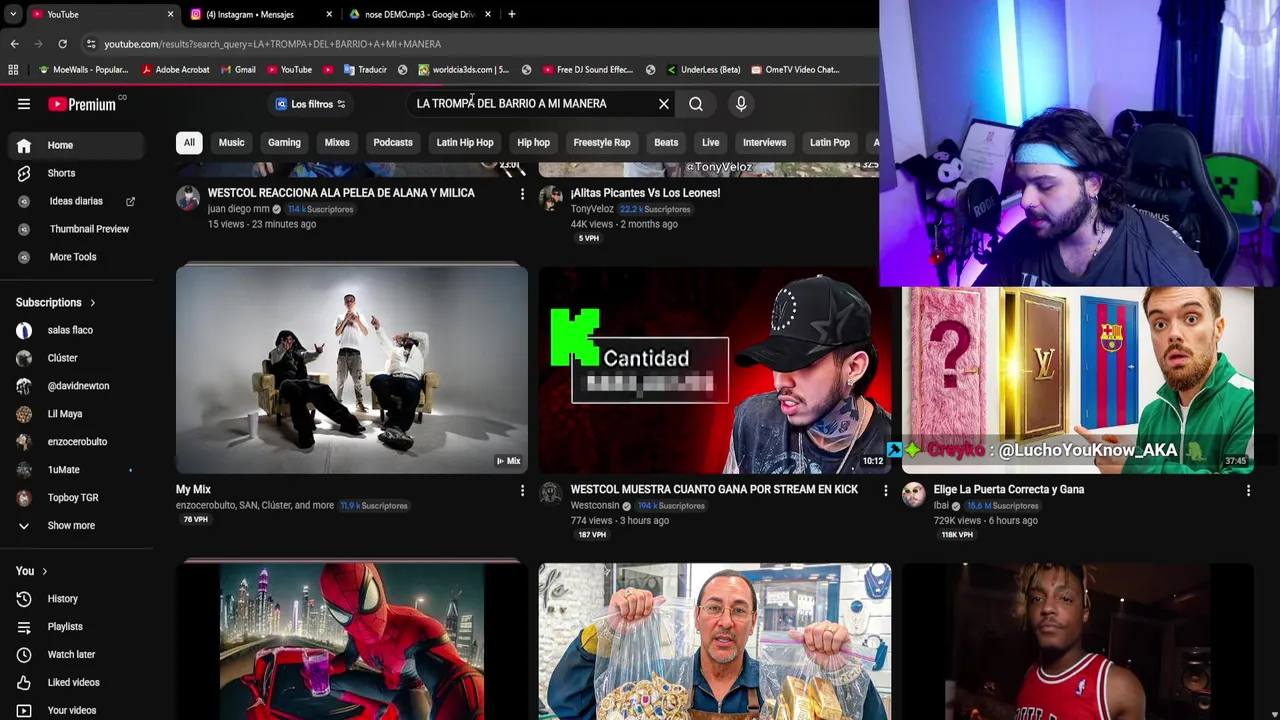The image size is (1280, 720).
Task: Click juan diego mm channel avatar
Action: click(x=188, y=197)
